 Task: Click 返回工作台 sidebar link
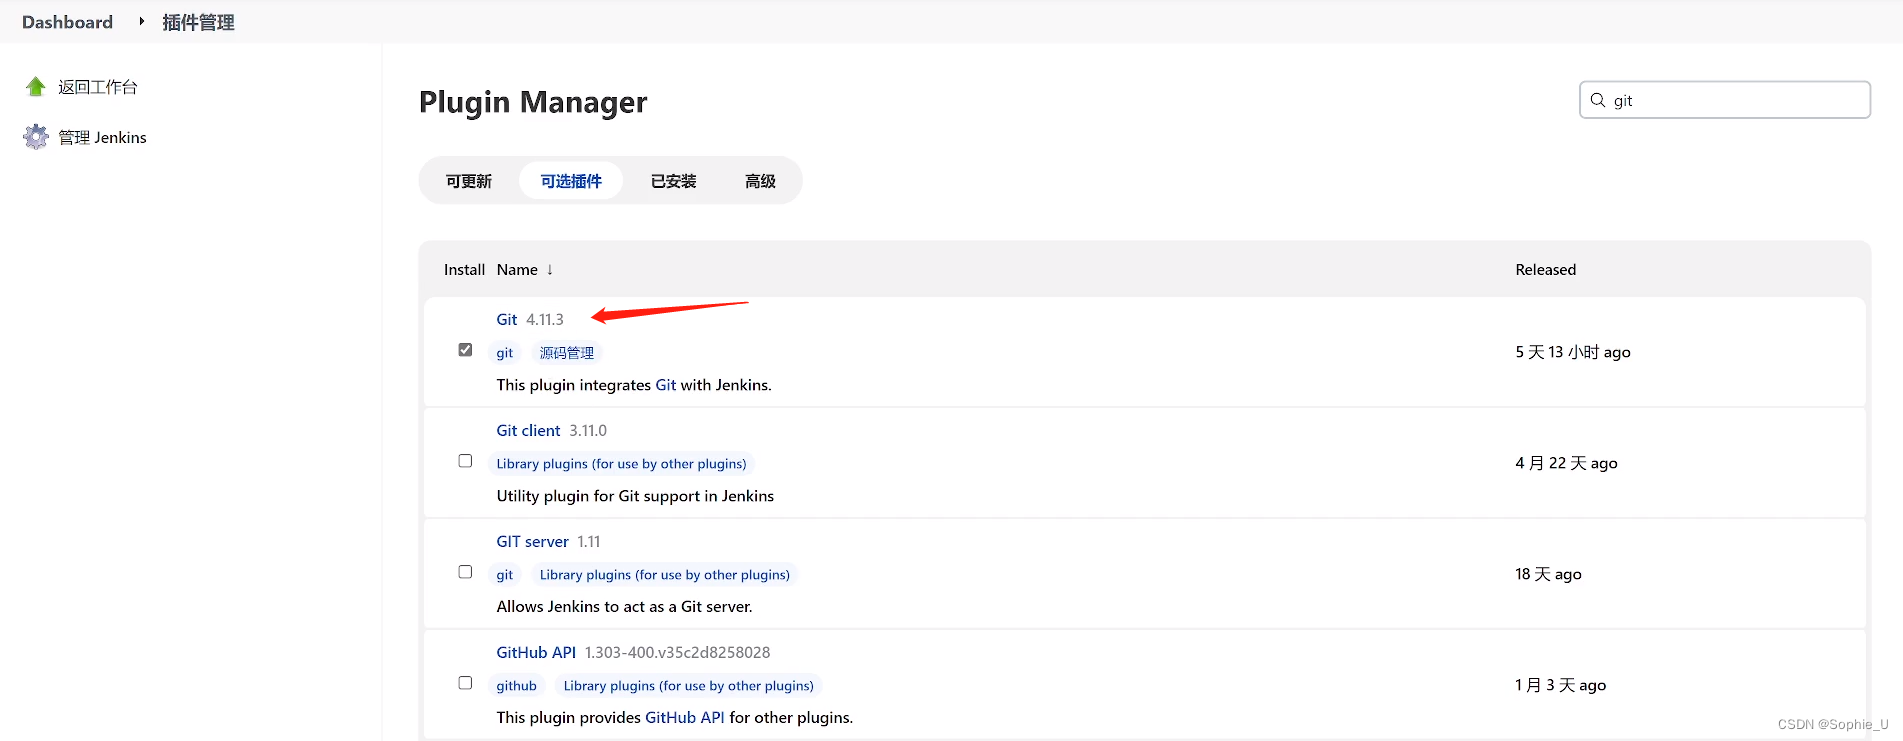click(98, 87)
